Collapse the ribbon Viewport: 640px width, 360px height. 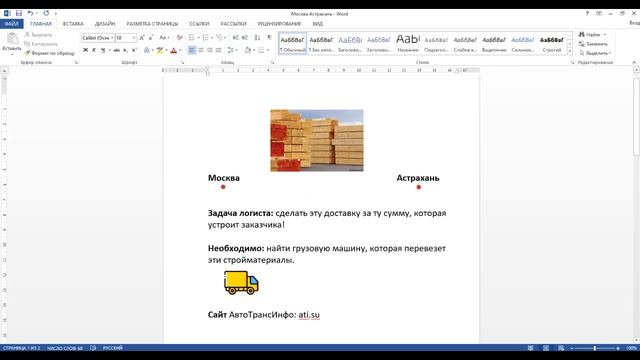[x=634, y=62]
